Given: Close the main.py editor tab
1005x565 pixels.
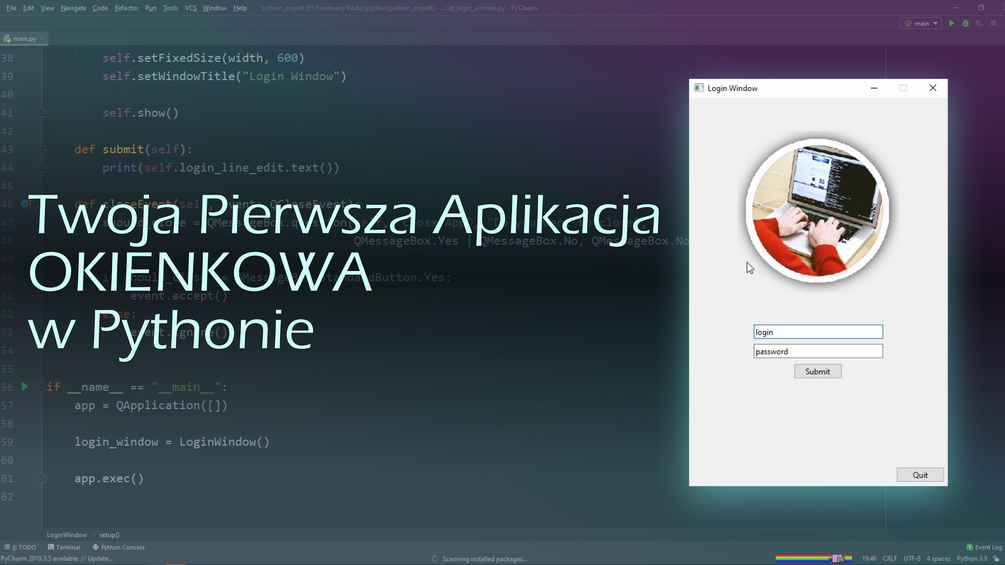Looking at the screenshot, I should coord(43,38).
